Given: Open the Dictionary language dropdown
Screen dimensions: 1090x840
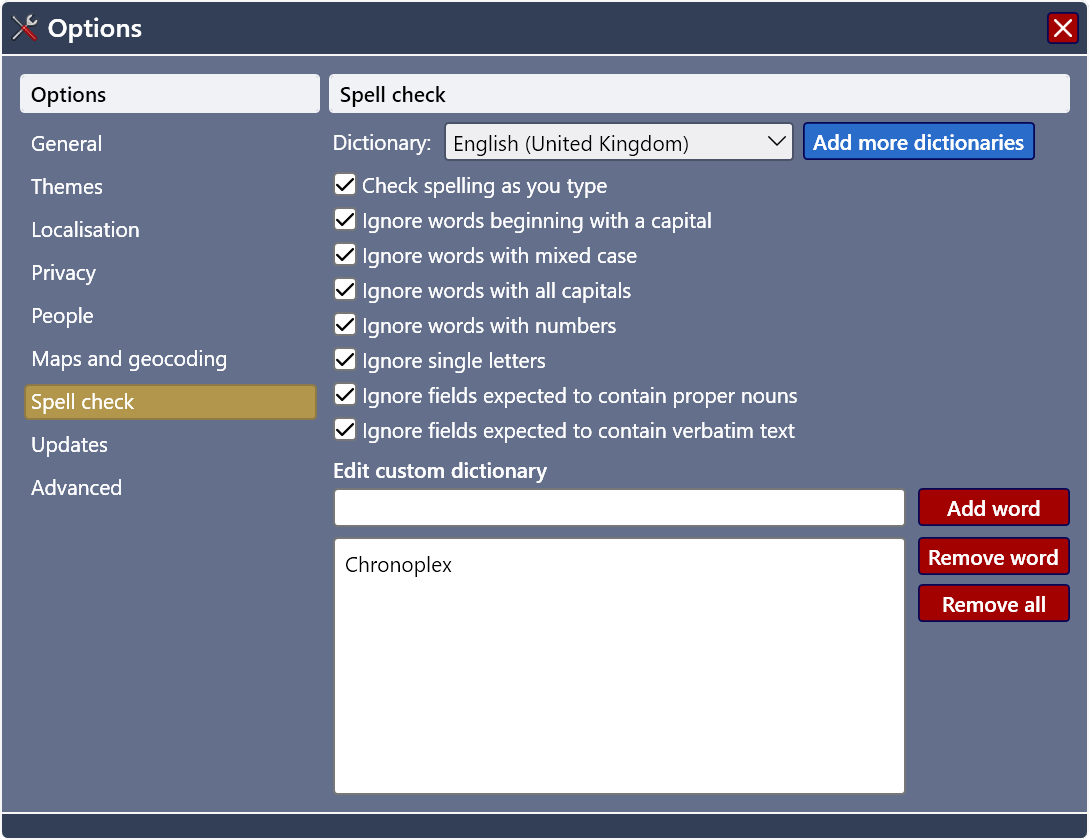Looking at the screenshot, I should [619, 143].
